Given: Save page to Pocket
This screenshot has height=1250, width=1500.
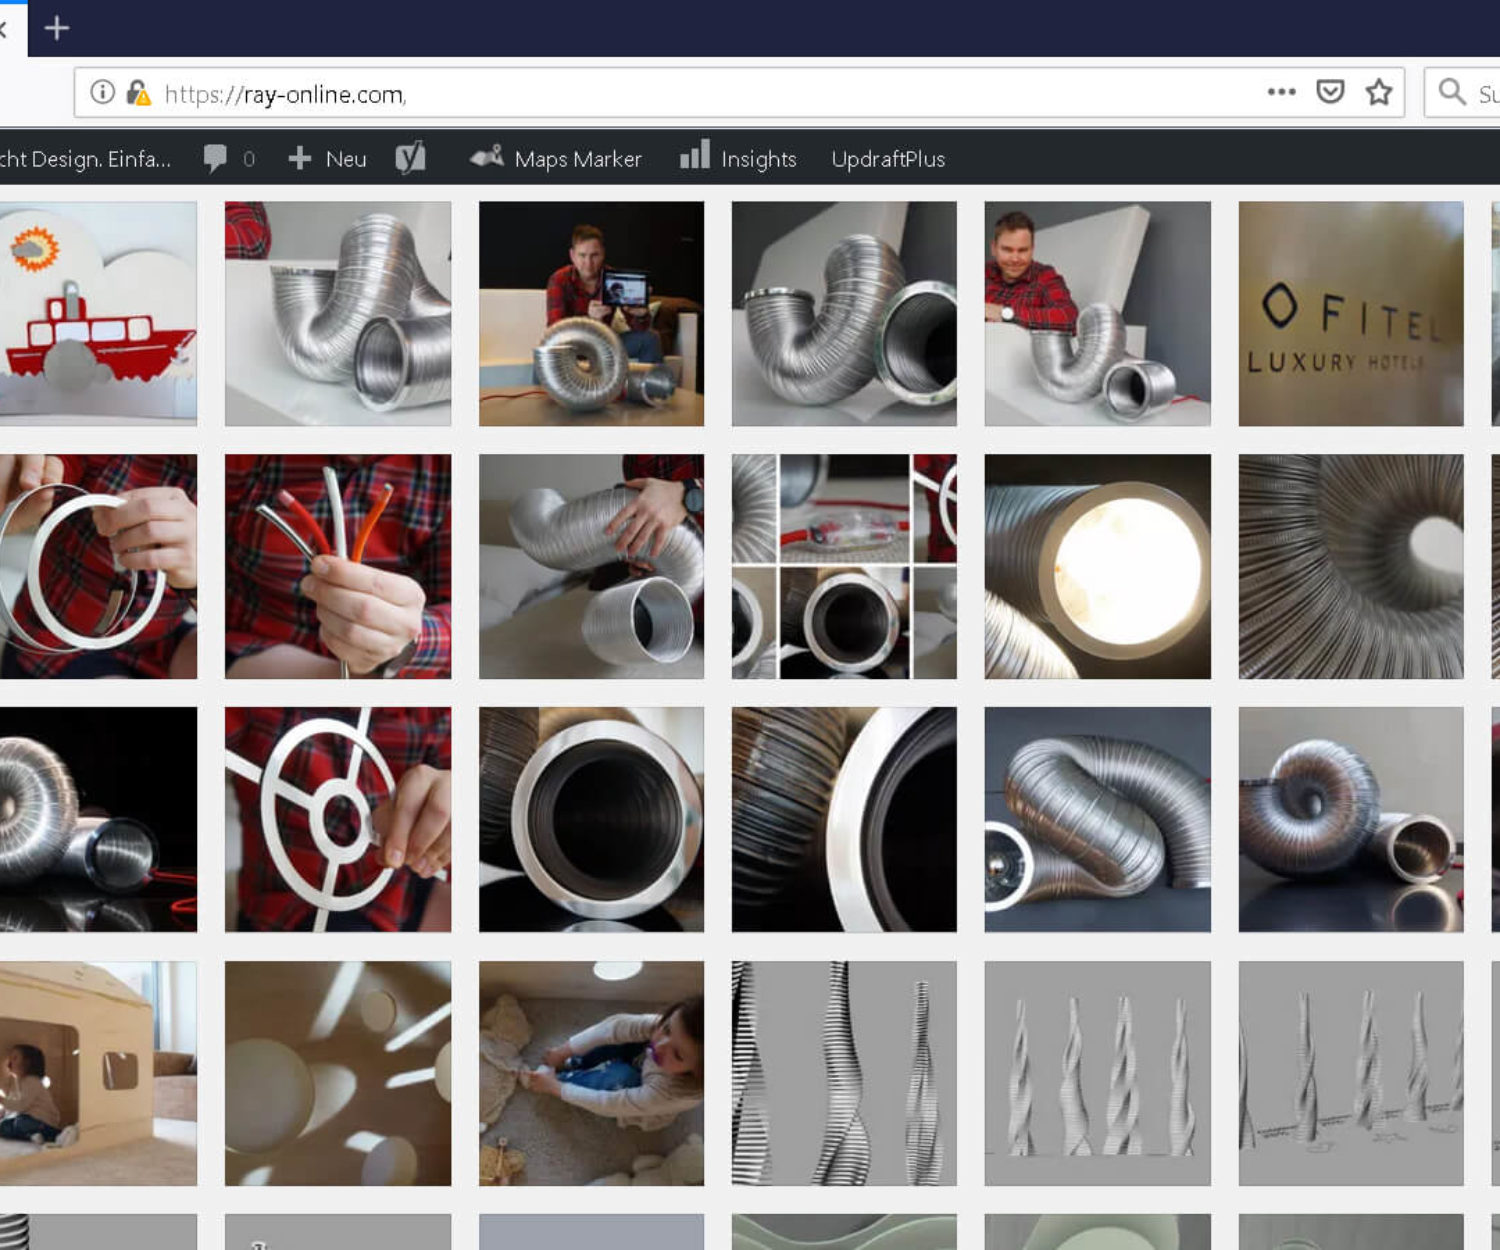Looking at the screenshot, I should pos(1330,92).
